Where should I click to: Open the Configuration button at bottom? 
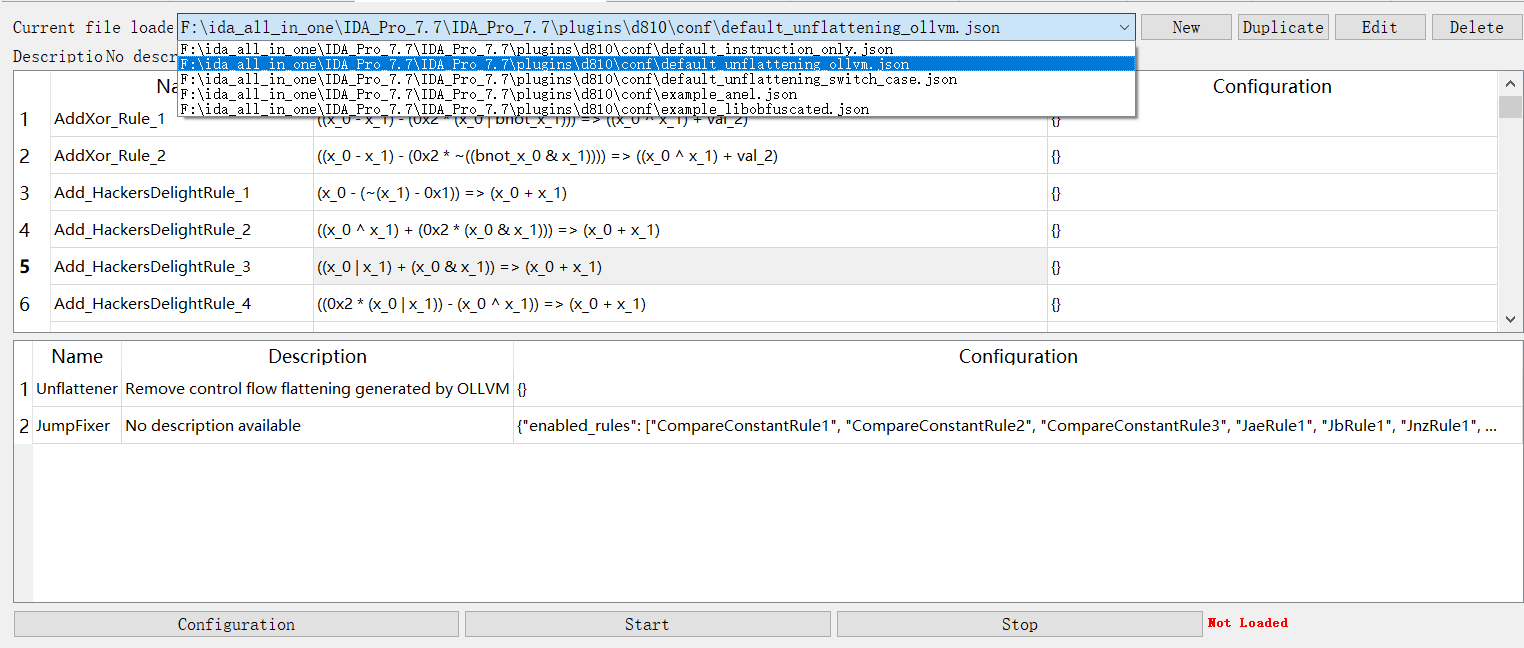tap(236, 624)
